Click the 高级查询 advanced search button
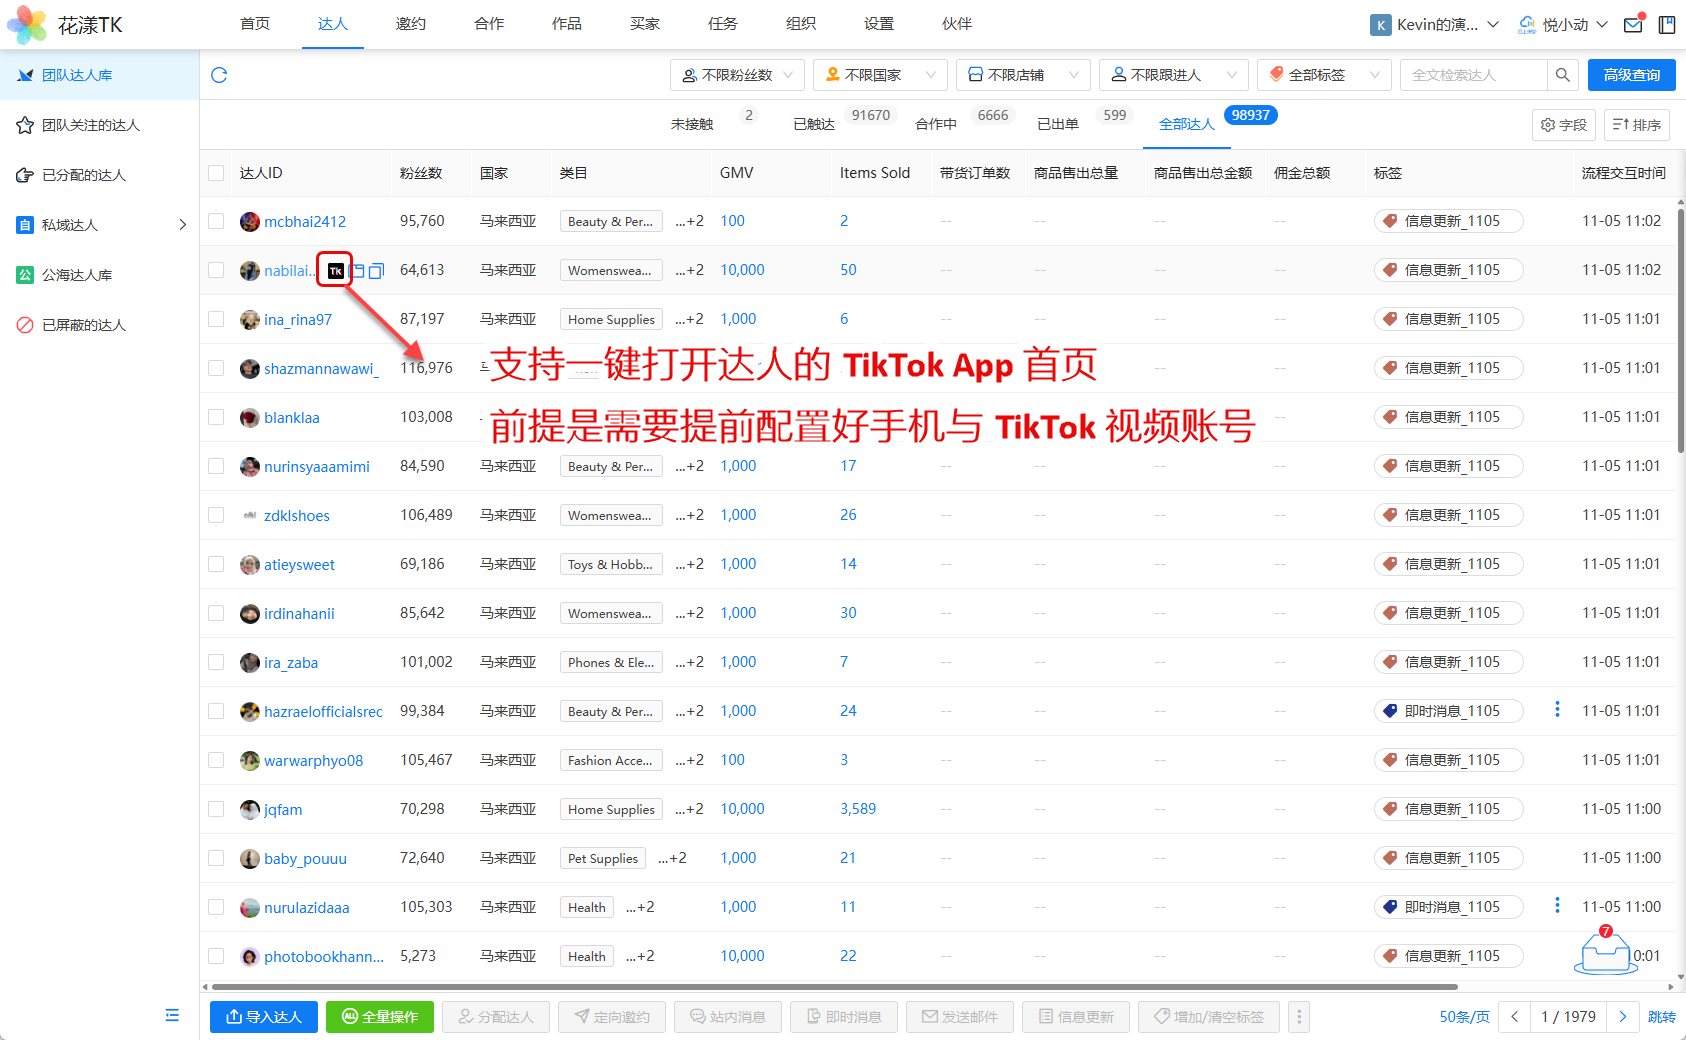Viewport: 1686px width, 1040px height. pos(1631,75)
